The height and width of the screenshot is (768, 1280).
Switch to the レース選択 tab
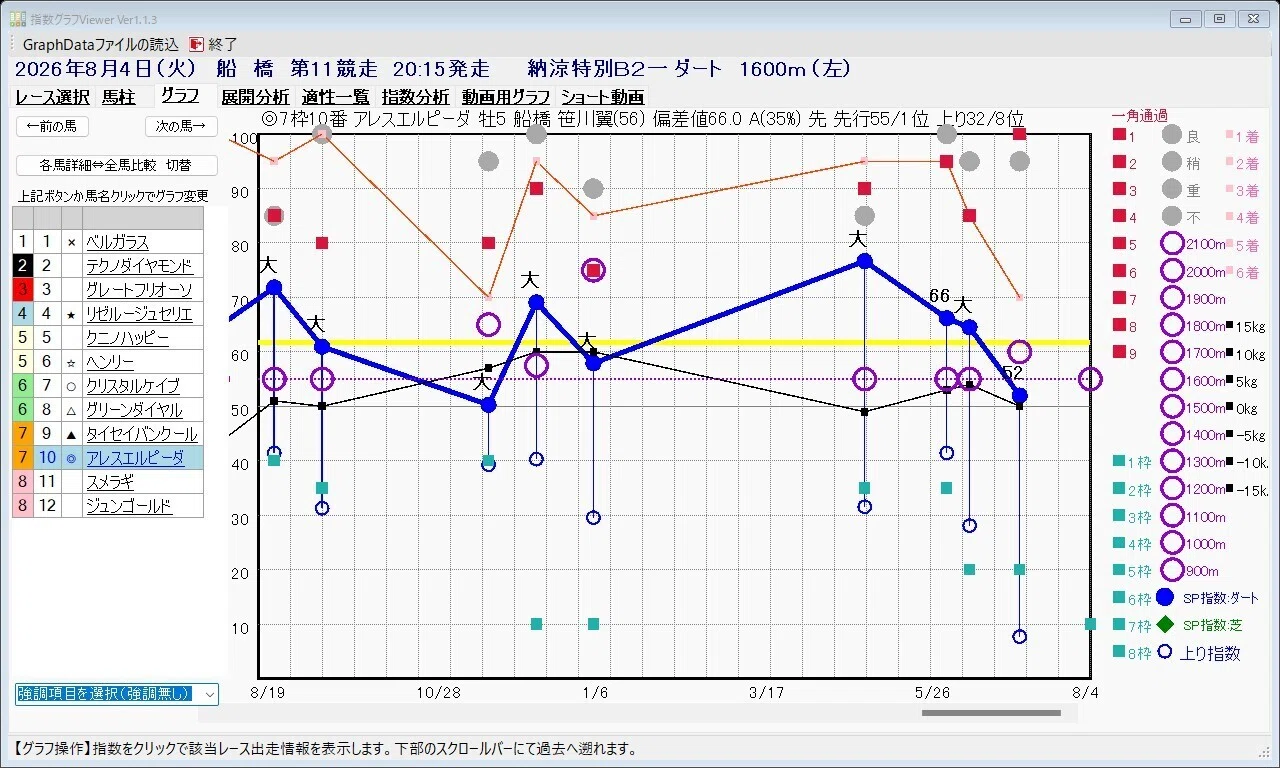click(52, 97)
